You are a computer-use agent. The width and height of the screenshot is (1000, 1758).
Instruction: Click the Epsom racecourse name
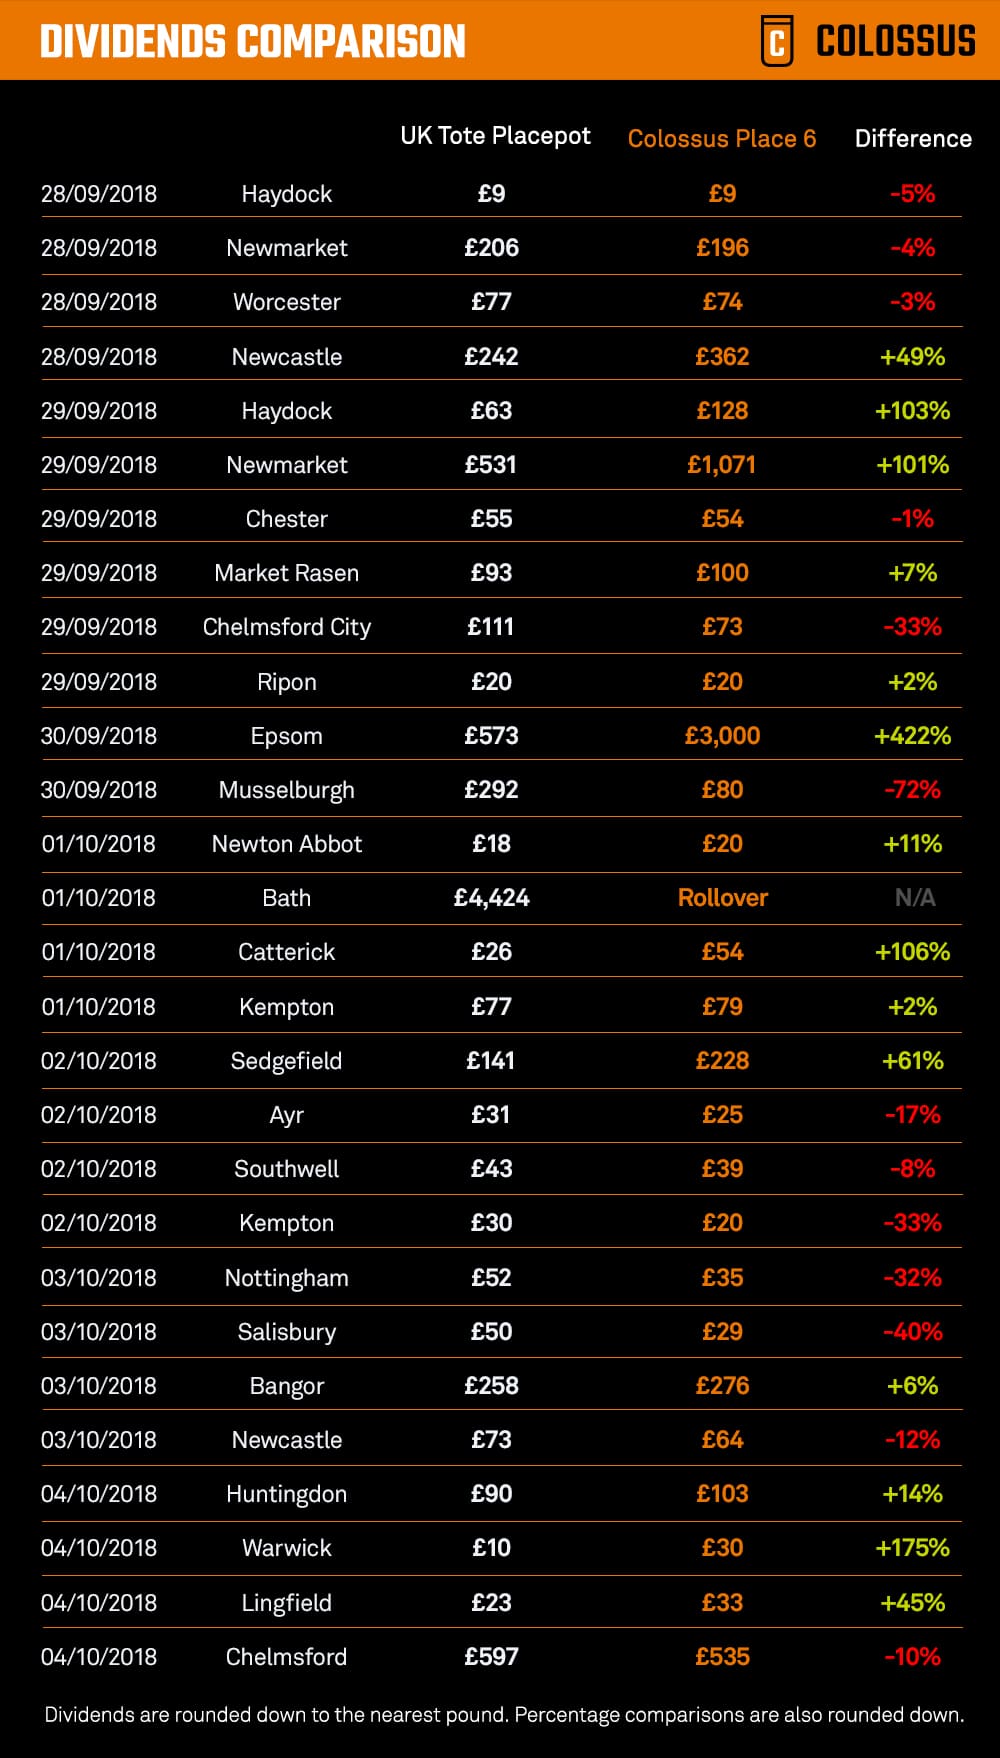[x=286, y=736]
